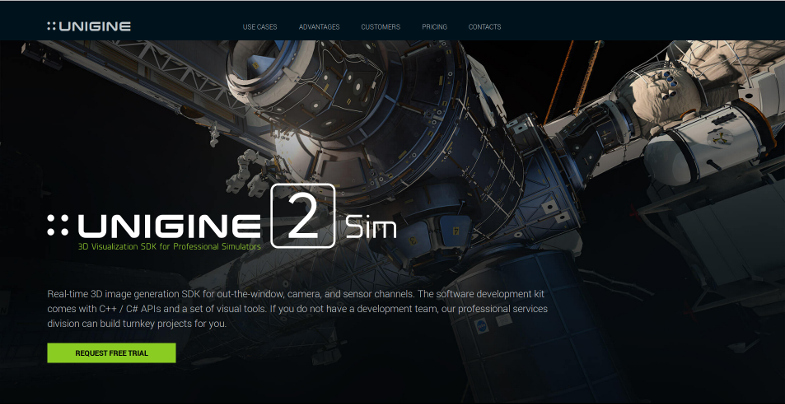
Task: Click the 'Real-time 3D image generation SDK' paragraph
Action: click(297, 309)
